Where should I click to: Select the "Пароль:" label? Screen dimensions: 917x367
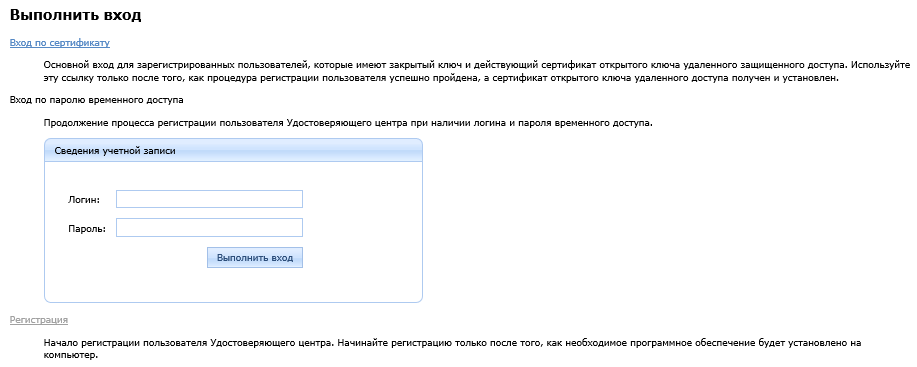(87, 228)
